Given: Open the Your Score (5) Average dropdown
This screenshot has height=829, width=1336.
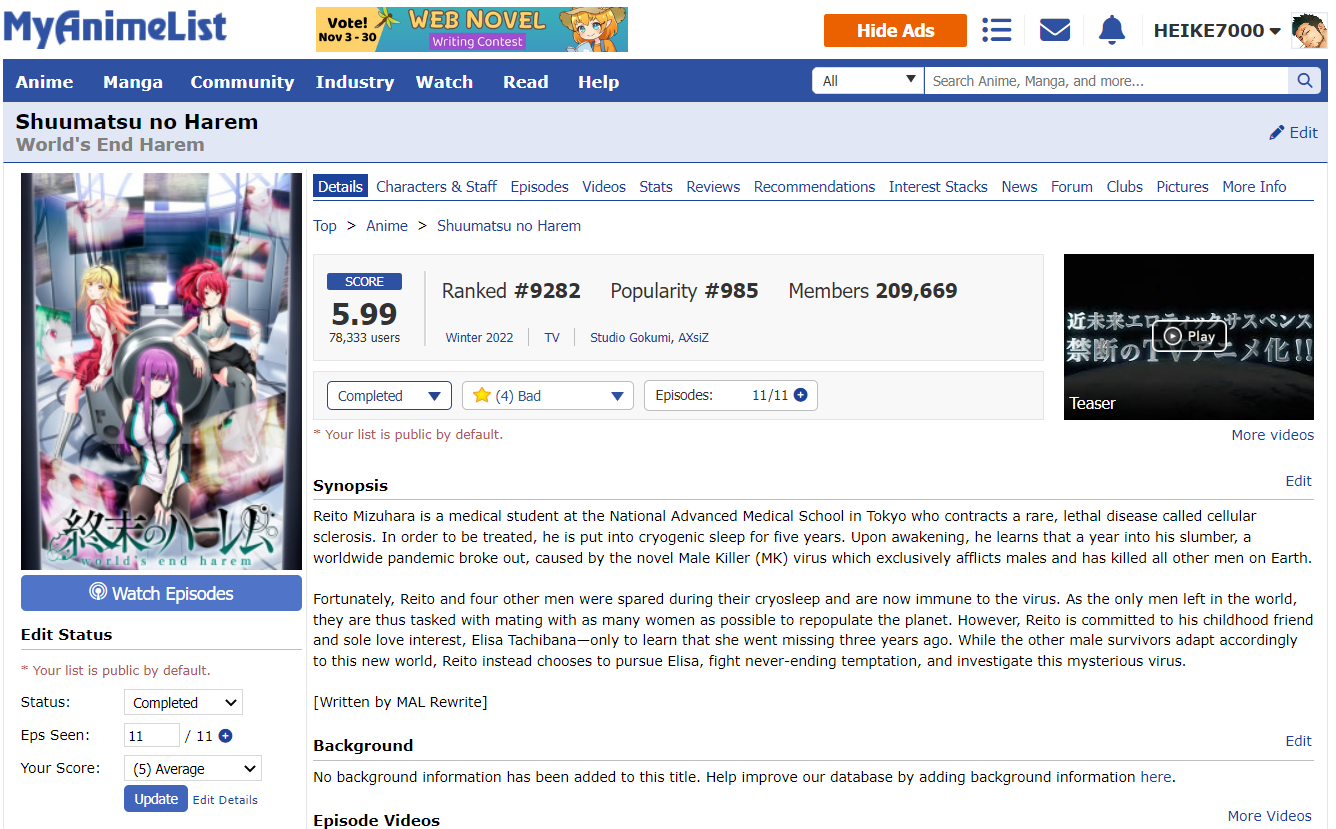Looking at the screenshot, I should [x=193, y=769].
